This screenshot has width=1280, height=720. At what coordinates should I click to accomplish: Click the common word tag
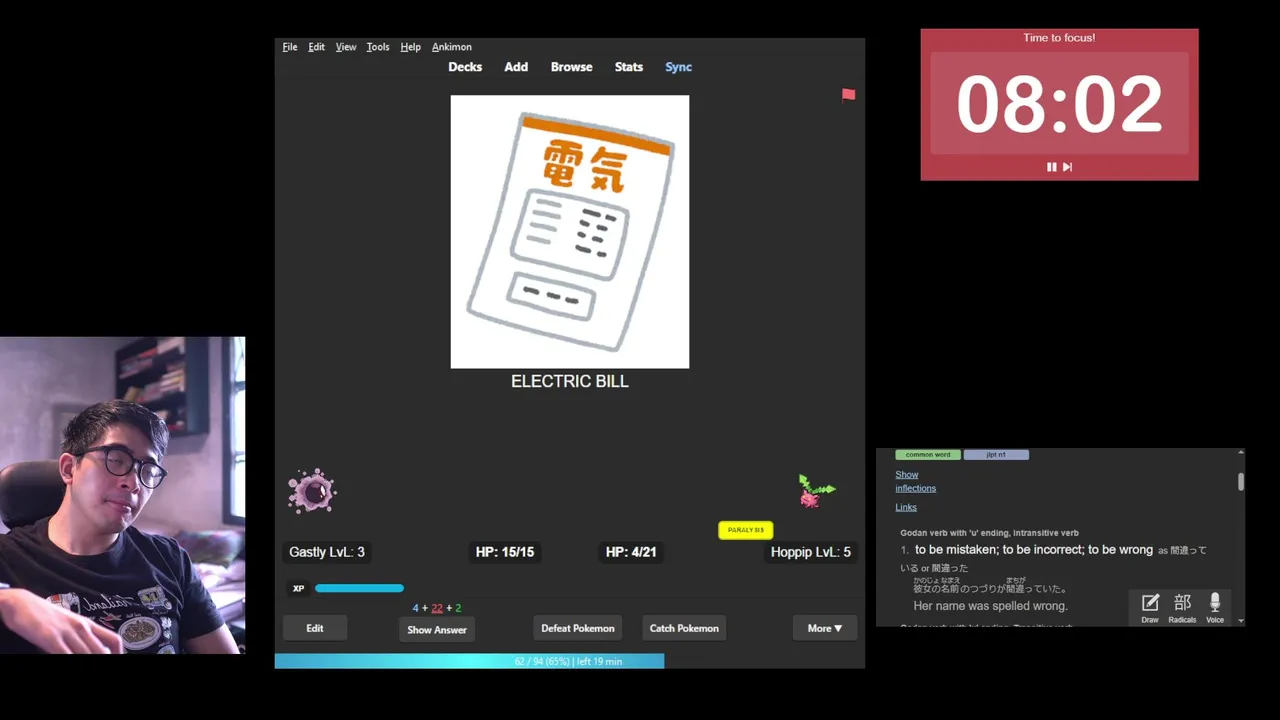(x=928, y=455)
